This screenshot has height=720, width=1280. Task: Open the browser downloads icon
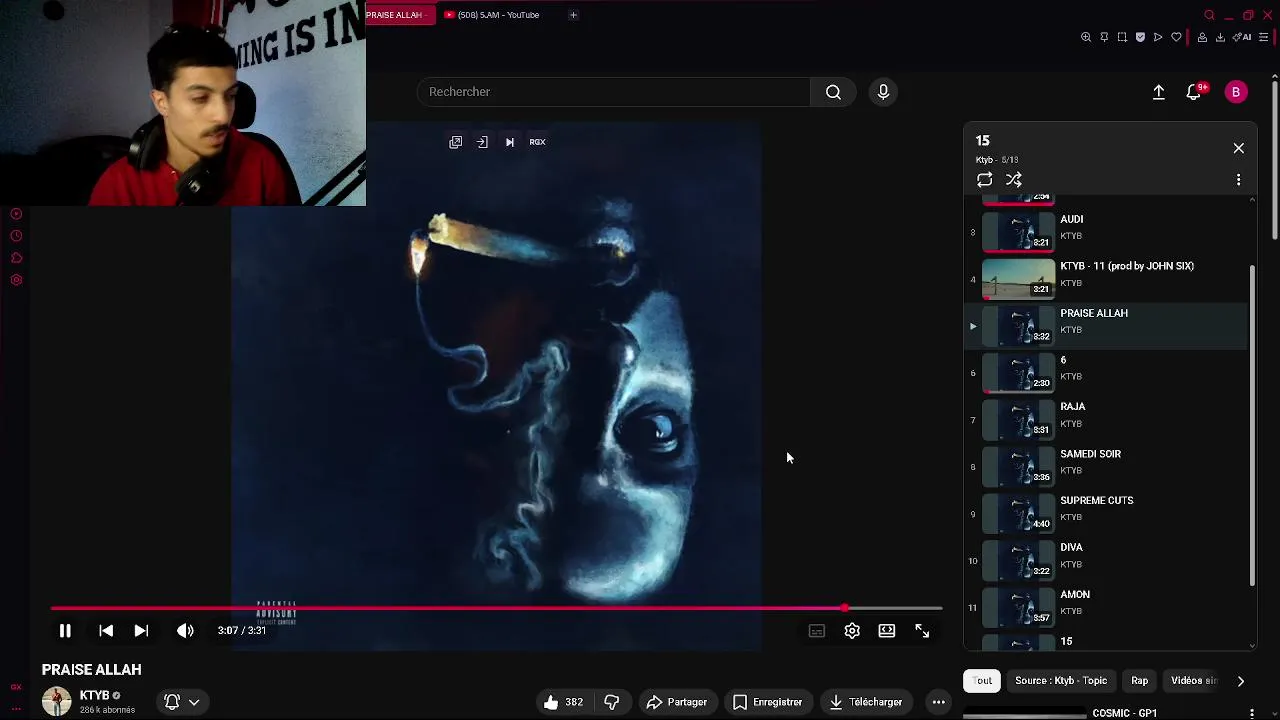[x=1220, y=37]
